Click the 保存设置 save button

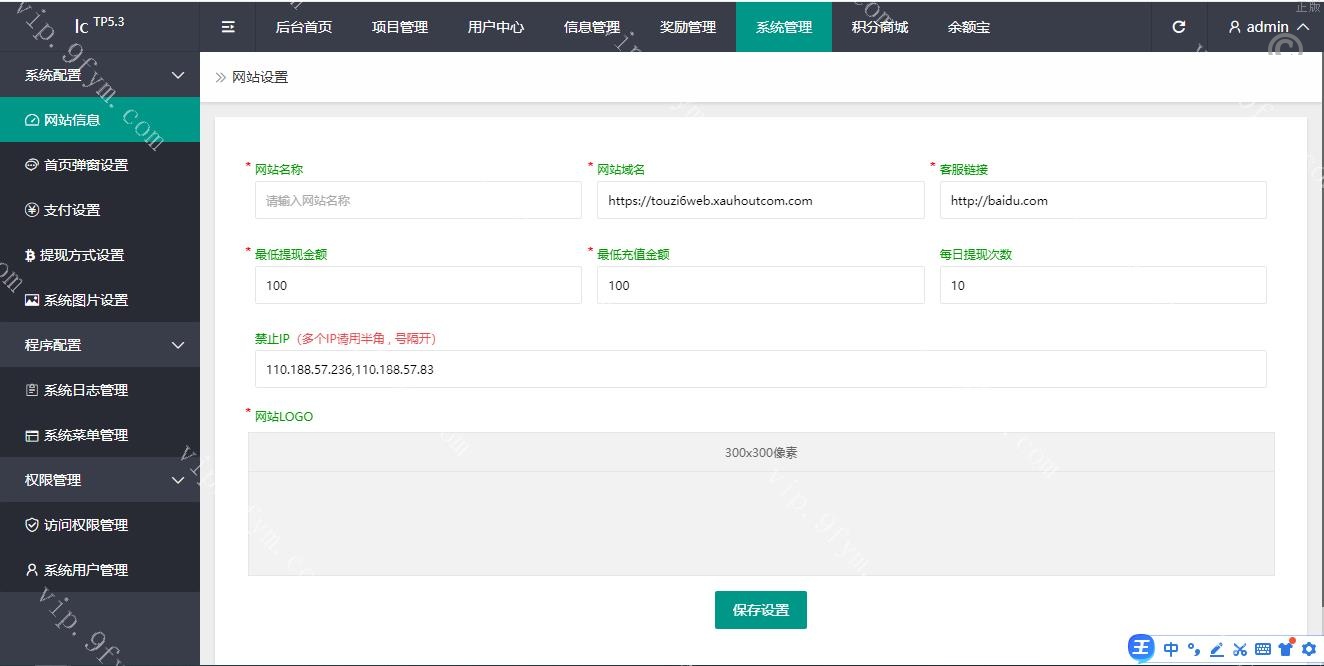(760, 610)
